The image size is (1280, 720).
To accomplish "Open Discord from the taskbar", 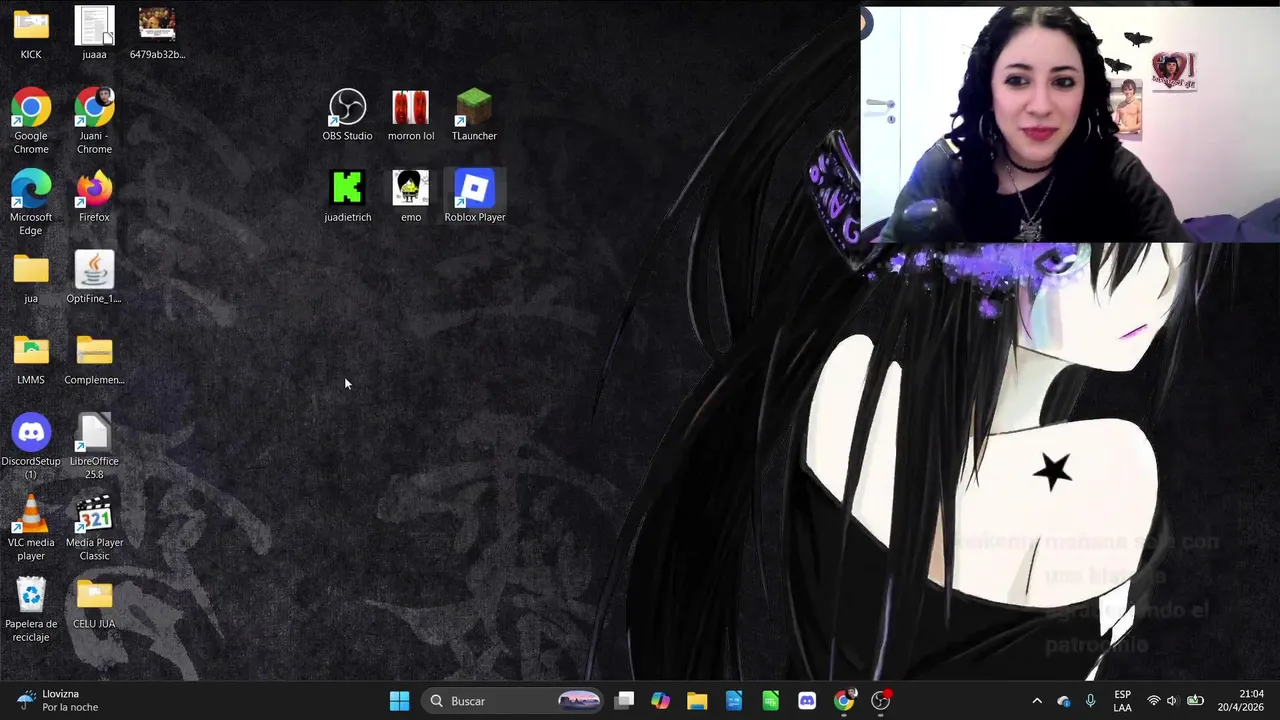I will (x=807, y=701).
